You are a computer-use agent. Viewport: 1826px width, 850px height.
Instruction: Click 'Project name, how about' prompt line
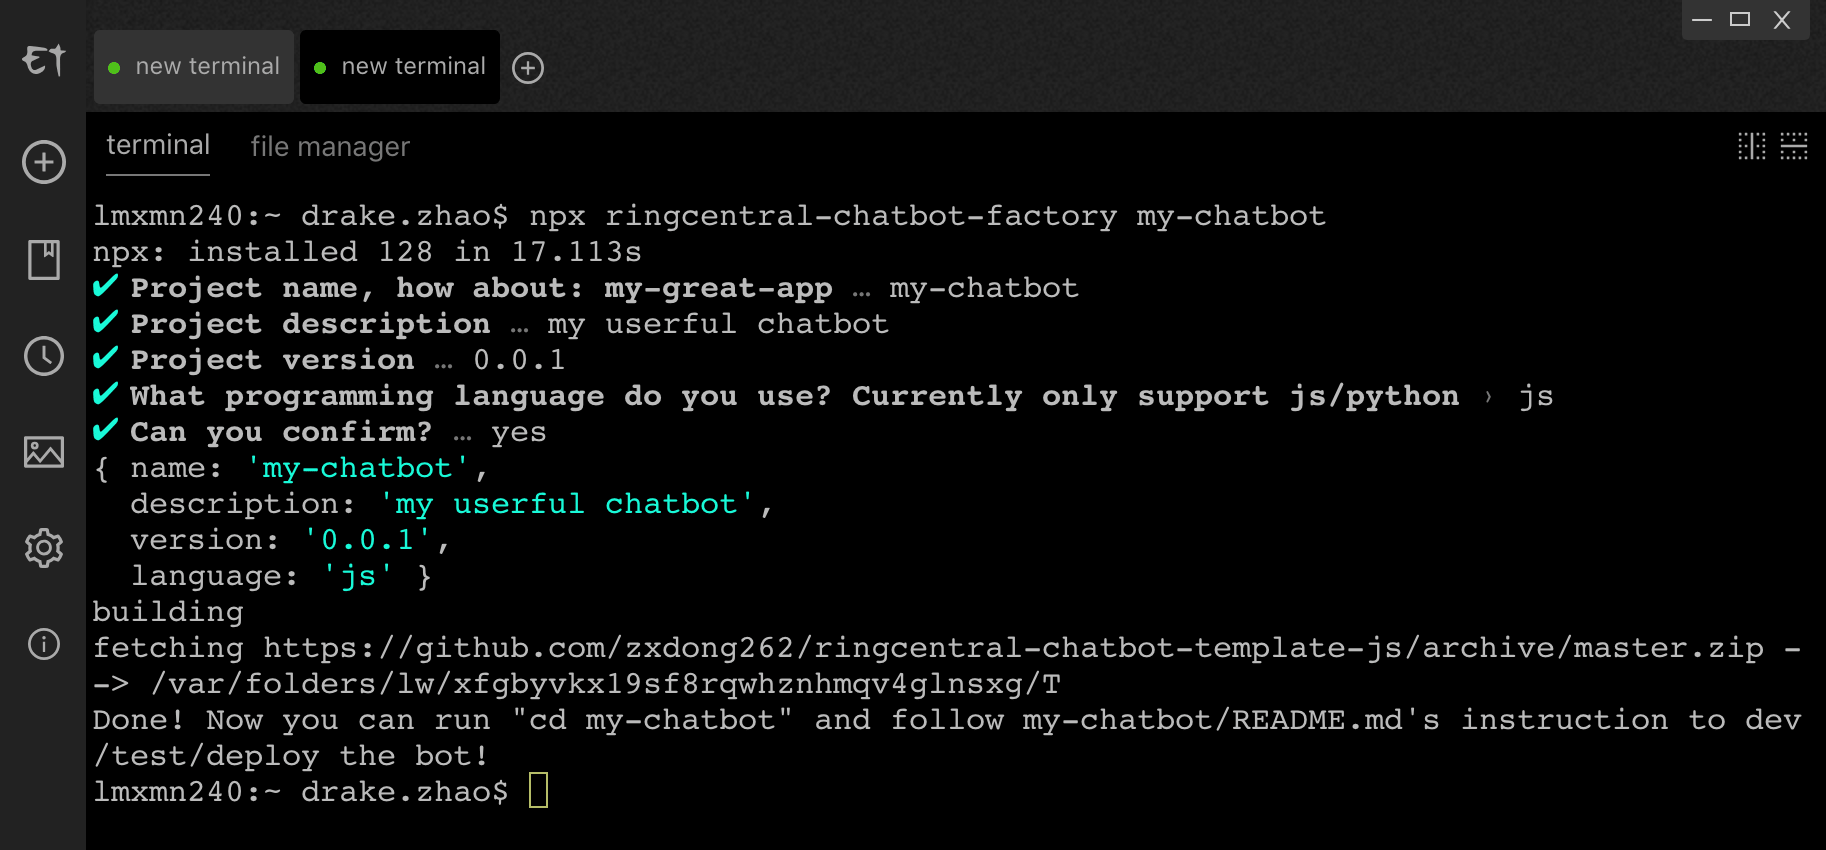coord(585,288)
